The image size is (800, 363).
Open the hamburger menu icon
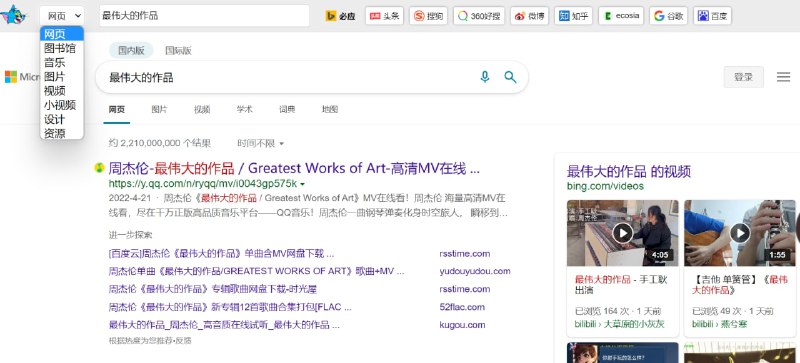pos(783,77)
